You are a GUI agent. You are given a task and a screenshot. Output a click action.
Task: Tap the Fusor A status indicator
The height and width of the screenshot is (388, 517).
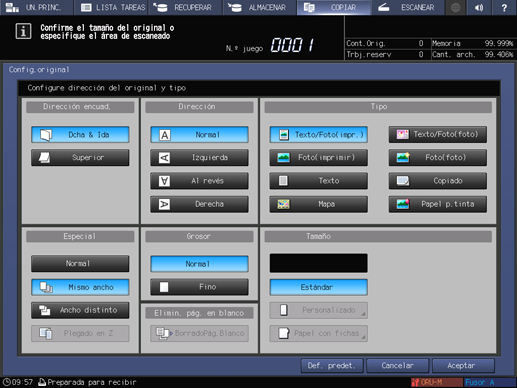tap(489, 382)
